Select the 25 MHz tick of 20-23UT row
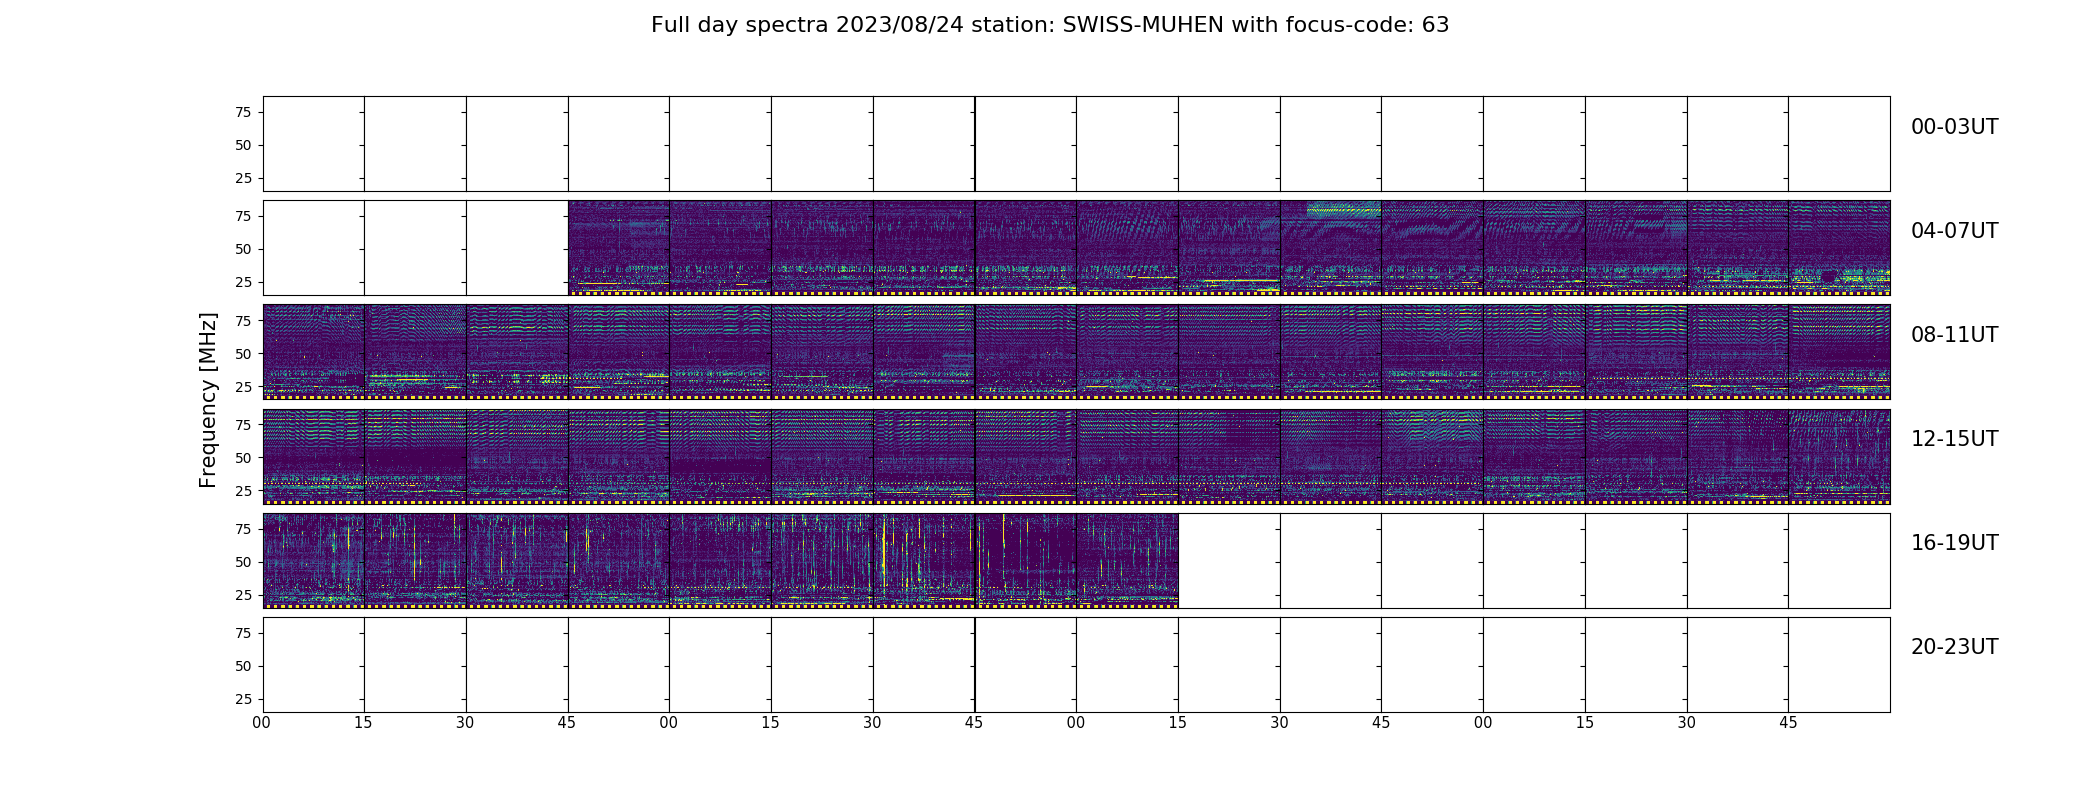The width and height of the screenshot is (2100, 800). coord(243,699)
